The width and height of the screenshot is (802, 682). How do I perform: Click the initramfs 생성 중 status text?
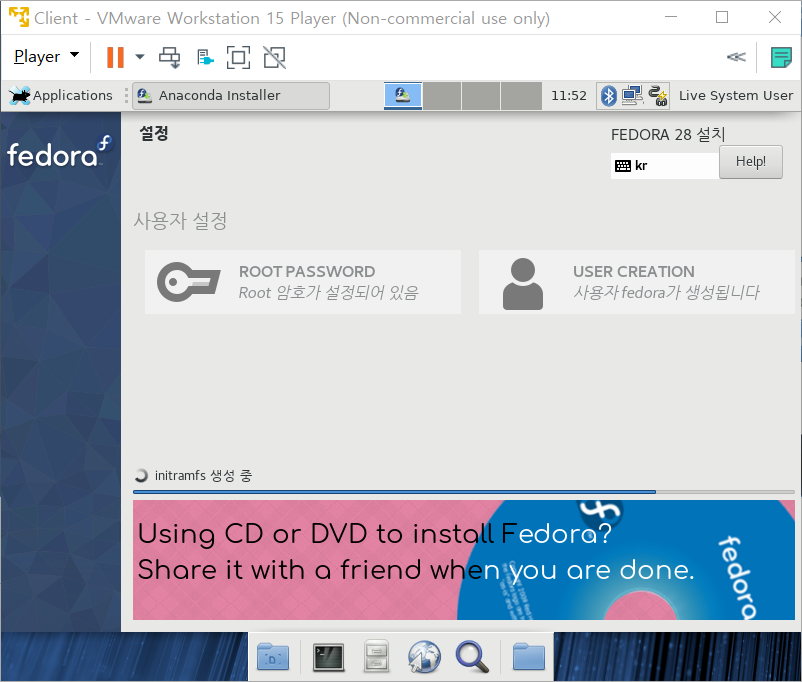tap(204, 476)
